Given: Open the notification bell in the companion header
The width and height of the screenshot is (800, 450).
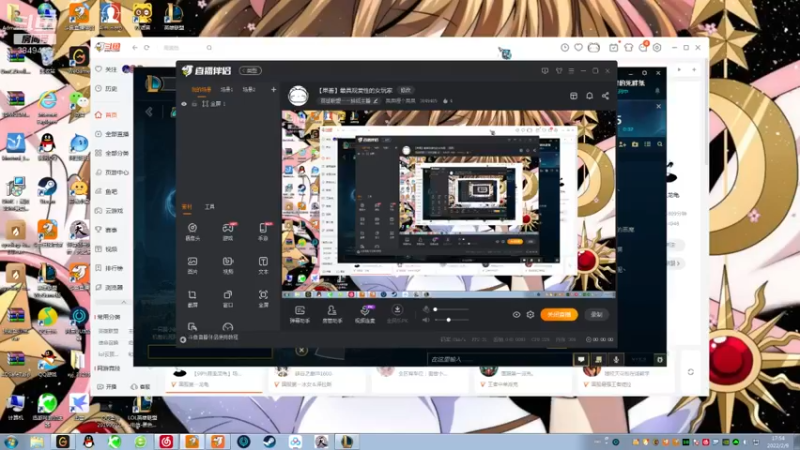Looking at the screenshot, I should tap(589, 96).
